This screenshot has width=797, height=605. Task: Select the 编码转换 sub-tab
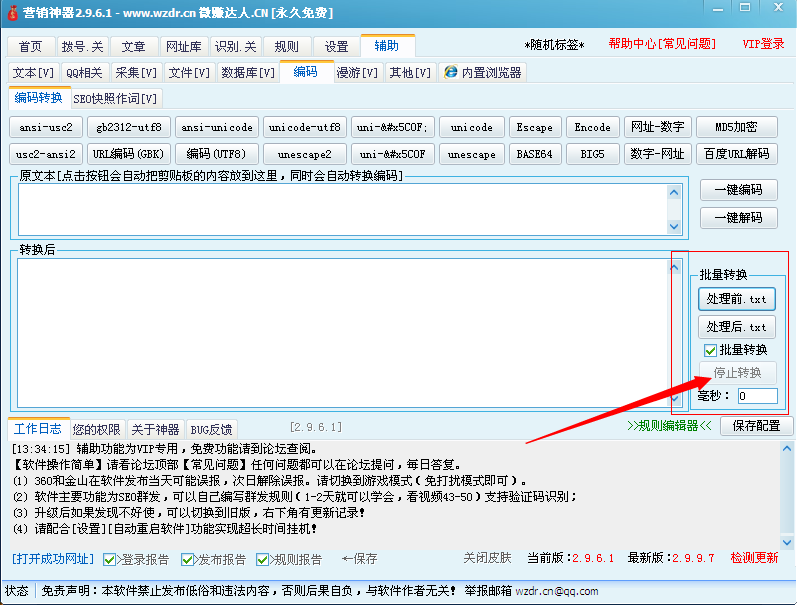point(39,98)
